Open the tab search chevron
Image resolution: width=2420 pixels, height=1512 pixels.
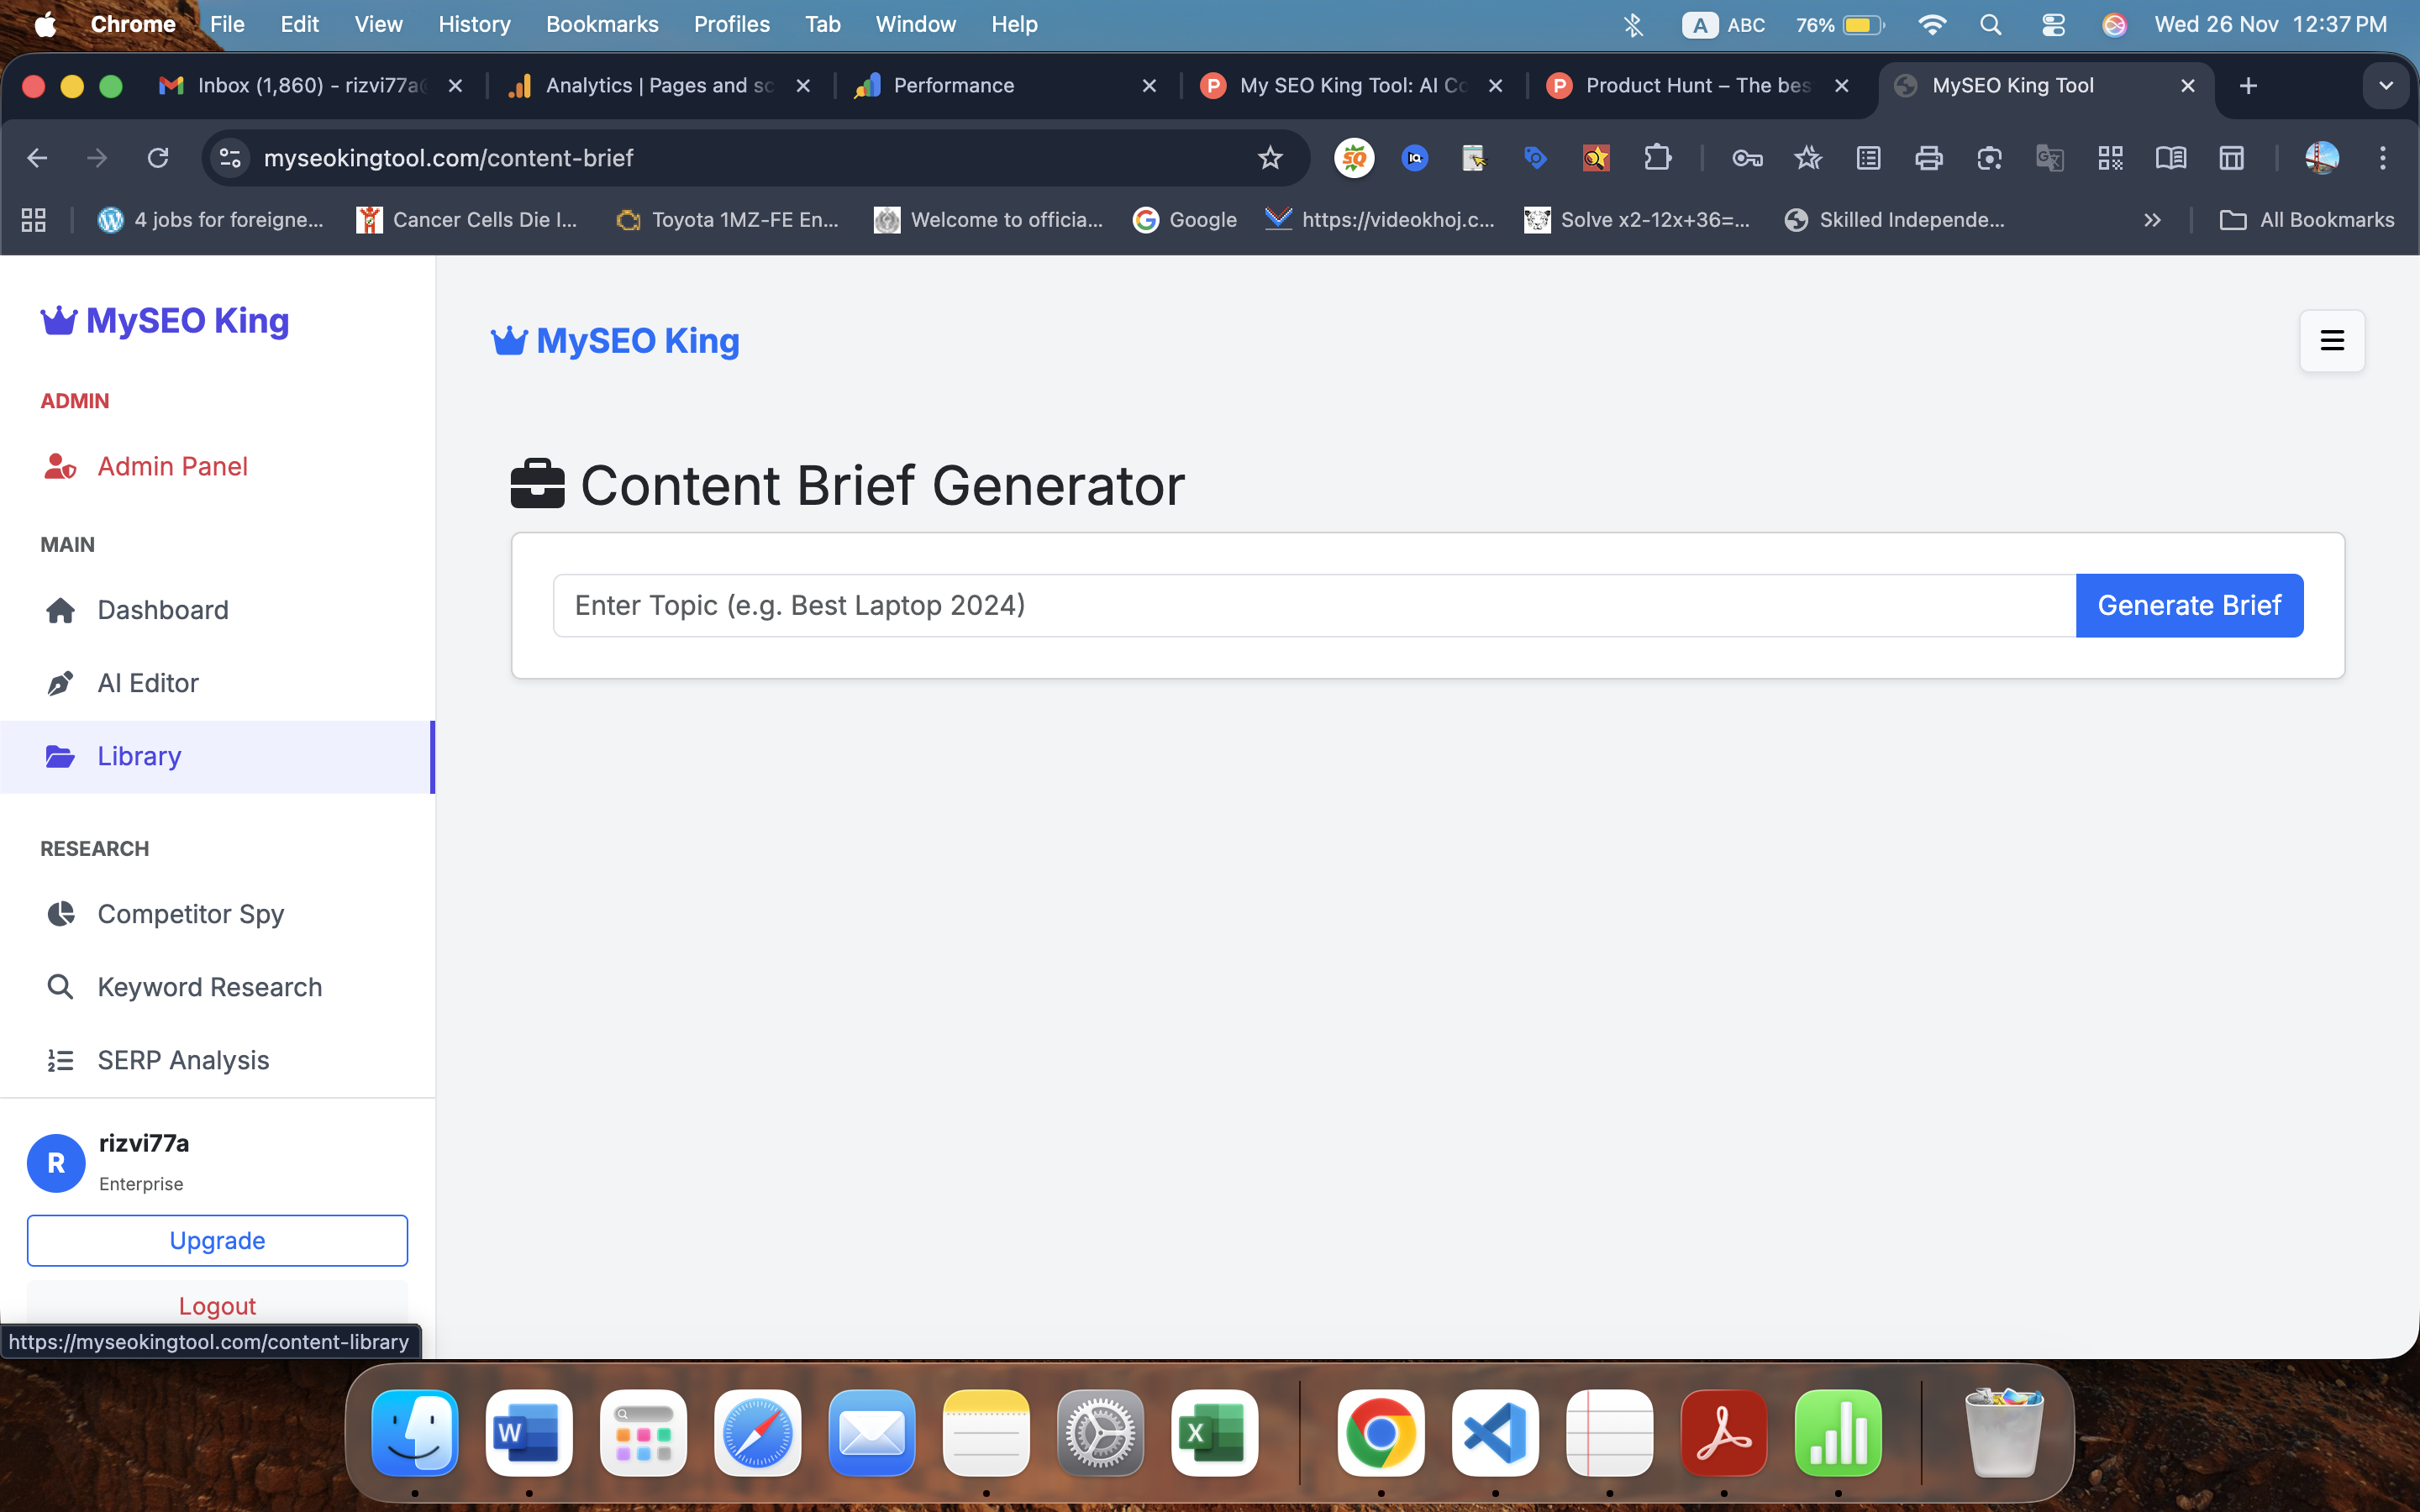2386,86
